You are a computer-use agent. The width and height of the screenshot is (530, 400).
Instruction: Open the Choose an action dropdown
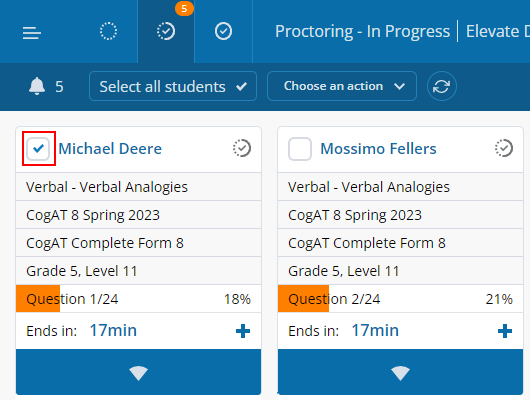(342, 86)
